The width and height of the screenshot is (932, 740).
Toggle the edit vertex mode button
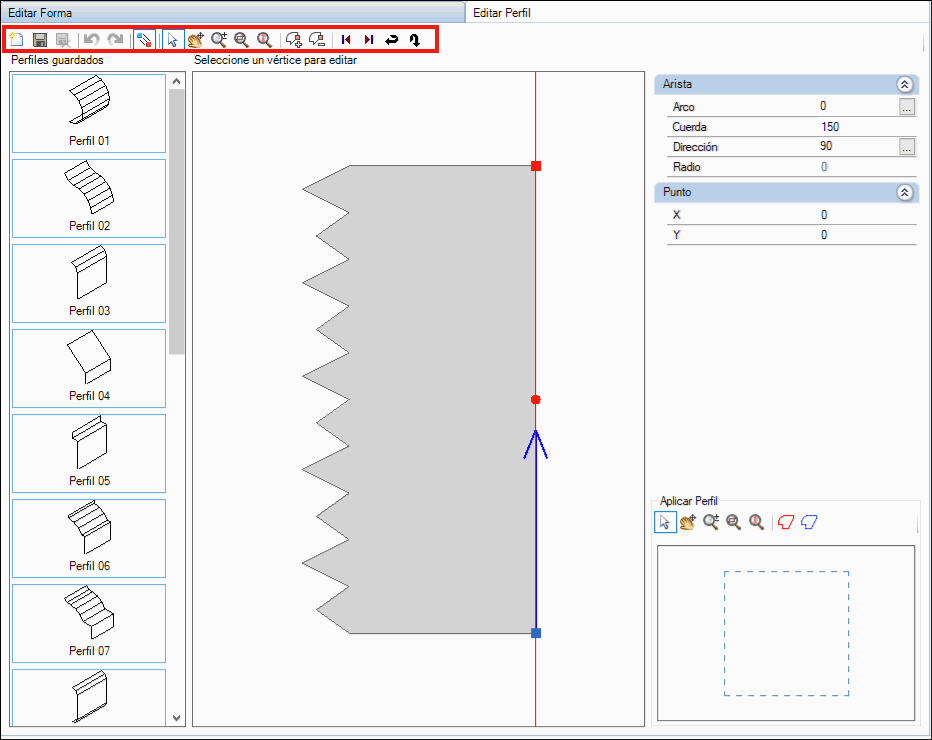(145, 40)
